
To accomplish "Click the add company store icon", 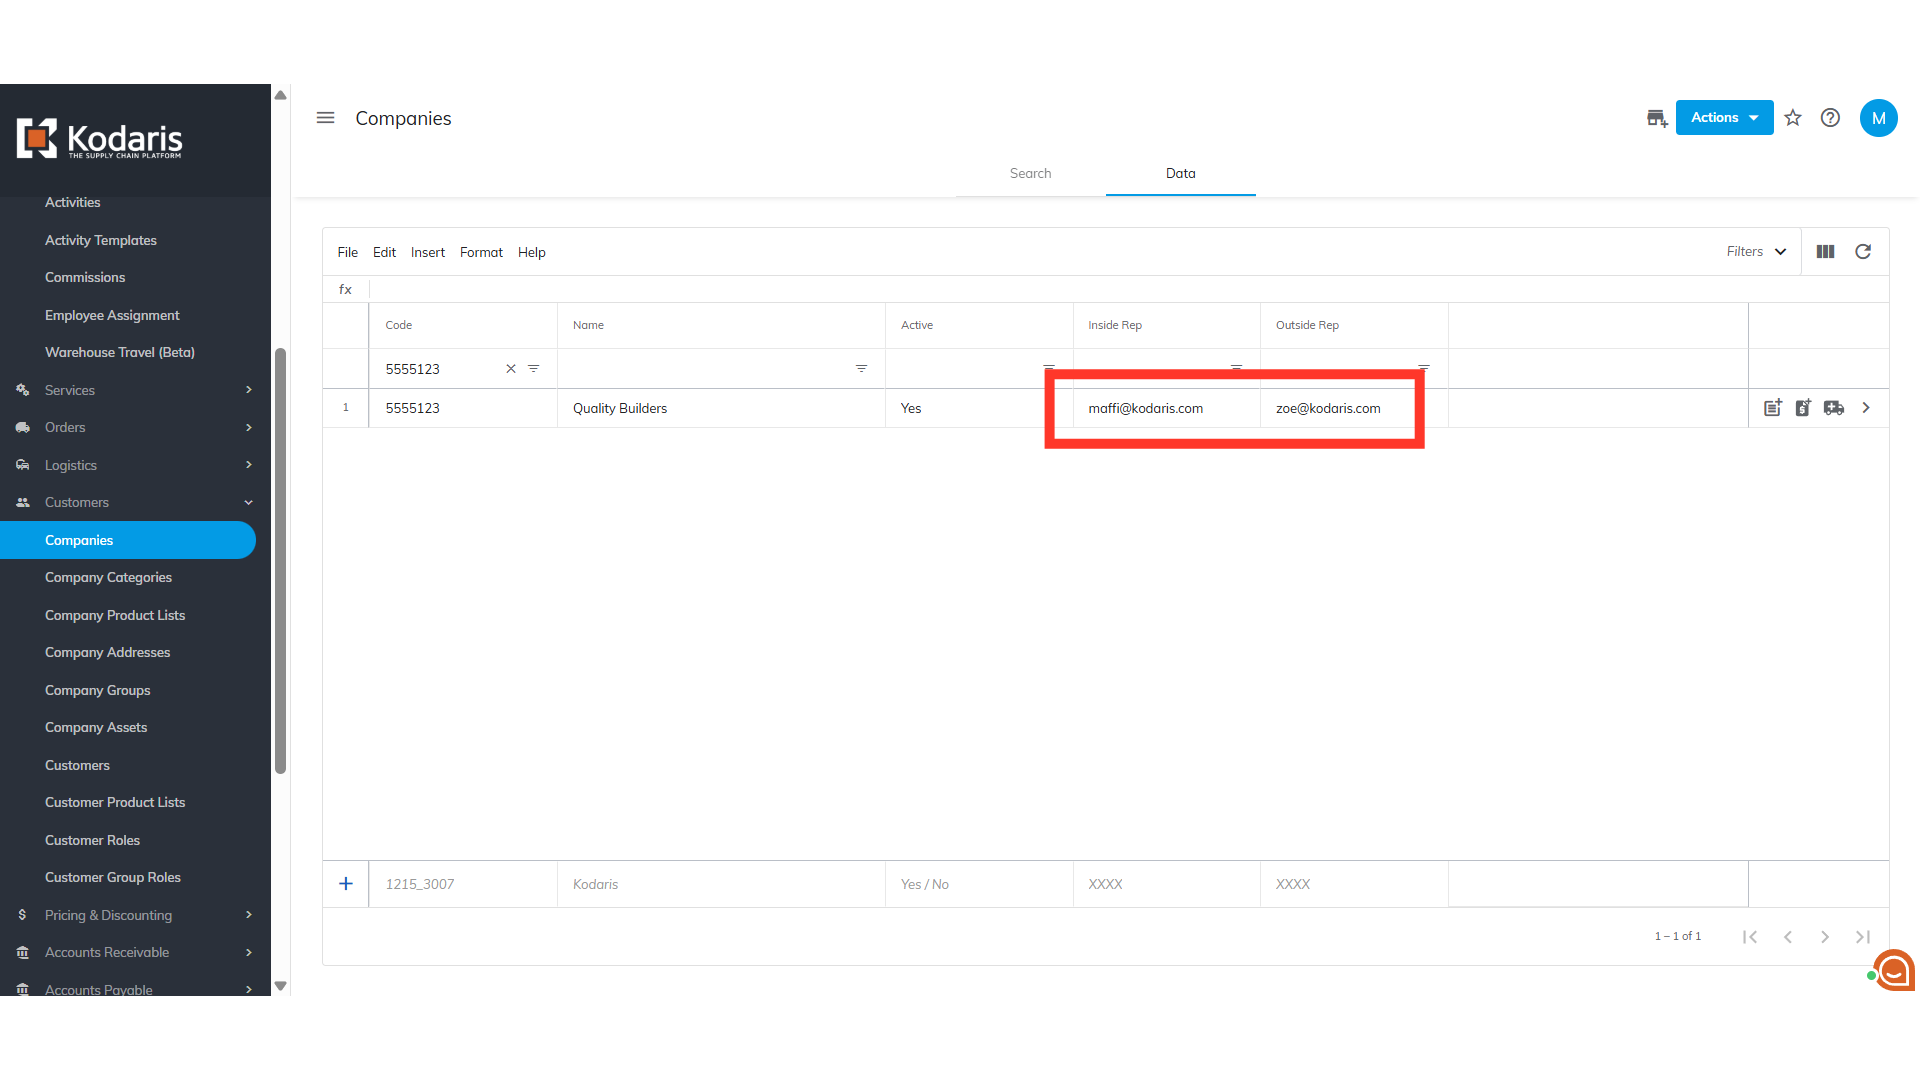I will coord(1656,118).
